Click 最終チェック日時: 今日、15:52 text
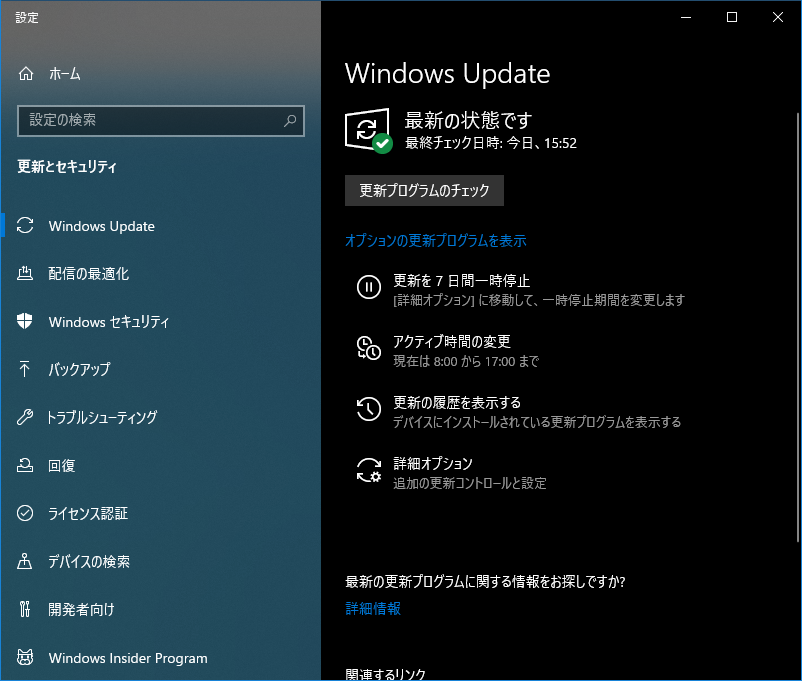 pos(491,143)
